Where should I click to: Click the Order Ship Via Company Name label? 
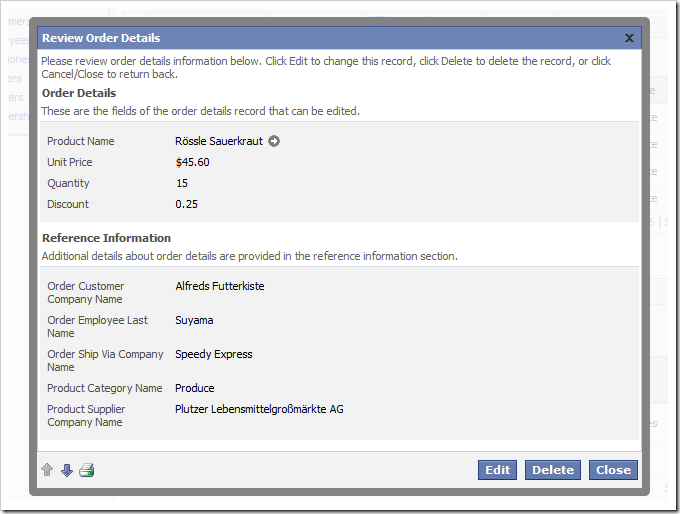[105, 360]
